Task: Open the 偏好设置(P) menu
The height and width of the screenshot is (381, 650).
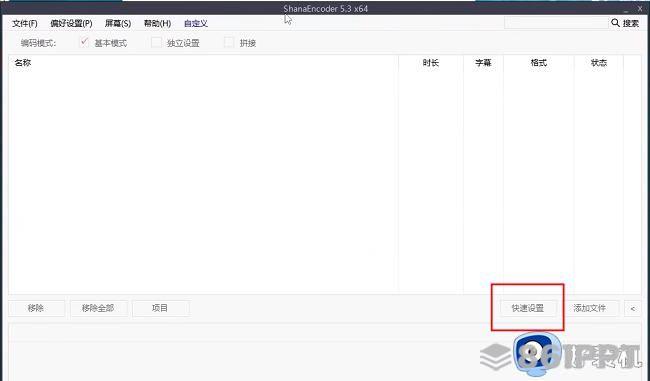Action: (x=71, y=23)
